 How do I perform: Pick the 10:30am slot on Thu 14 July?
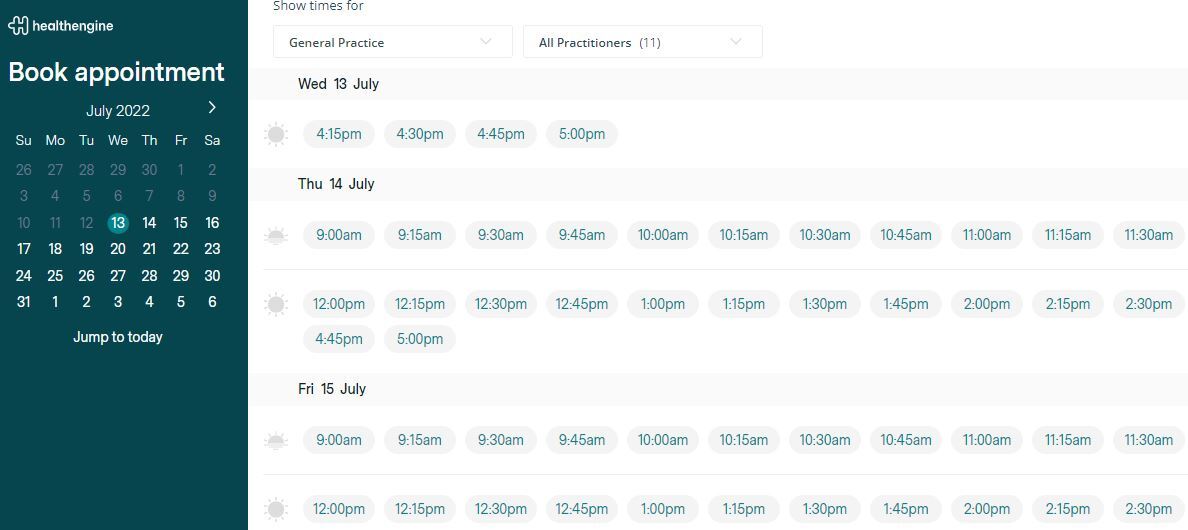click(825, 235)
